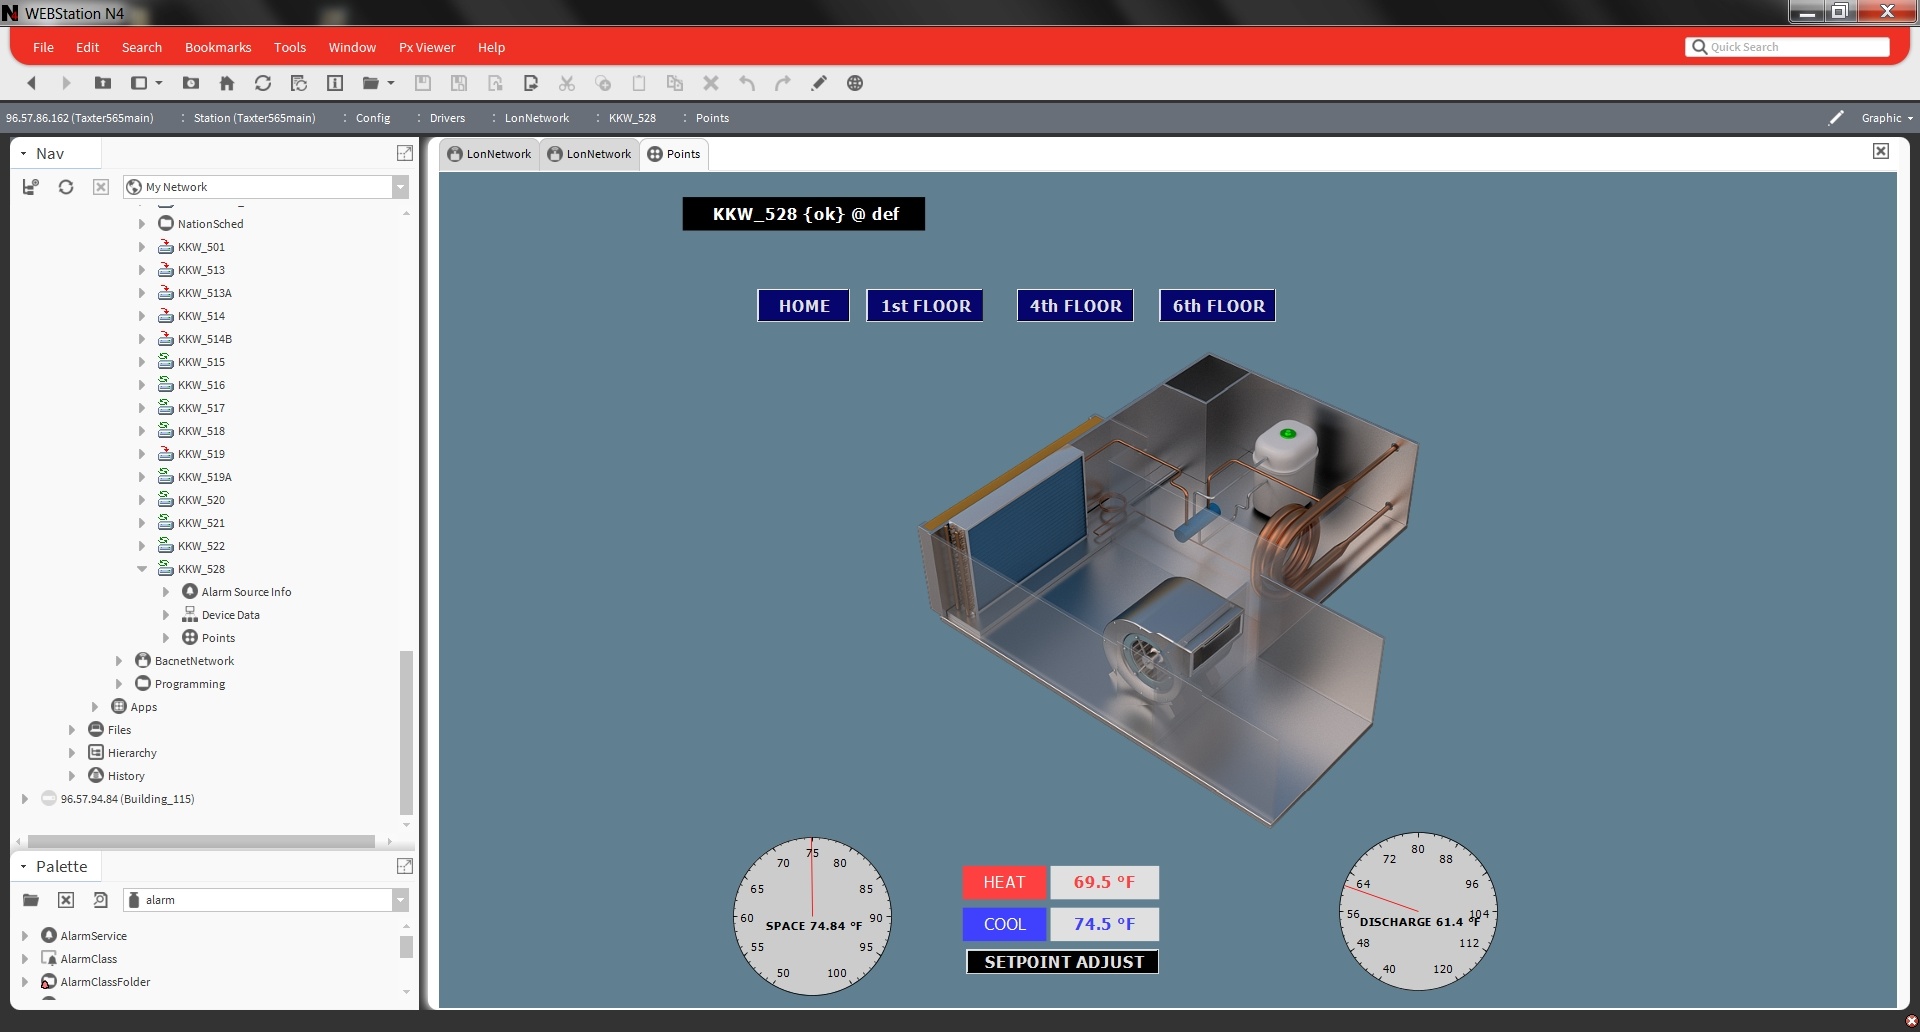Open the Px Viewer menu
The image size is (1920, 1032).
tap(427, 47)
